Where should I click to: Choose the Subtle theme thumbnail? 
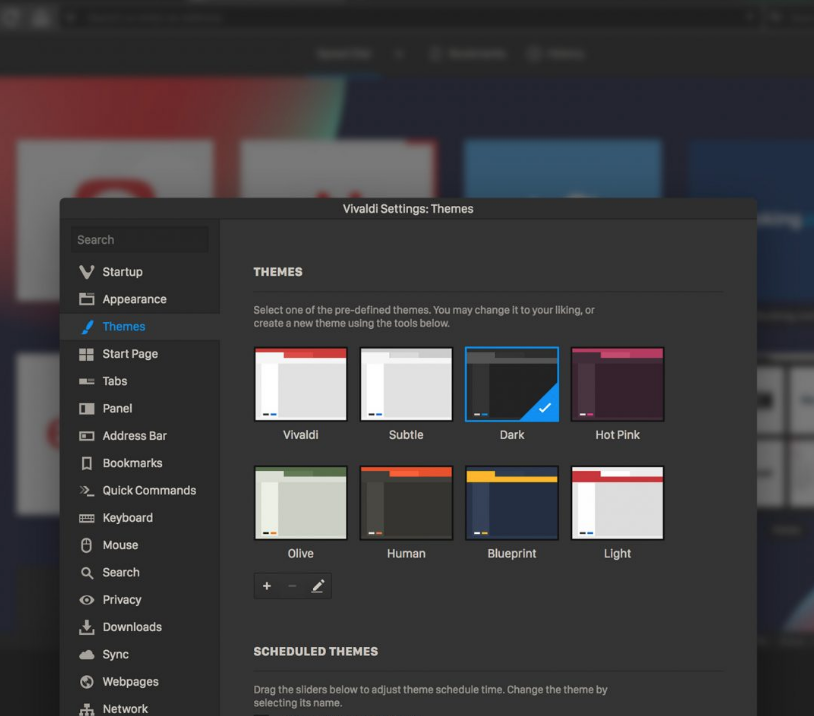[406, 384]
